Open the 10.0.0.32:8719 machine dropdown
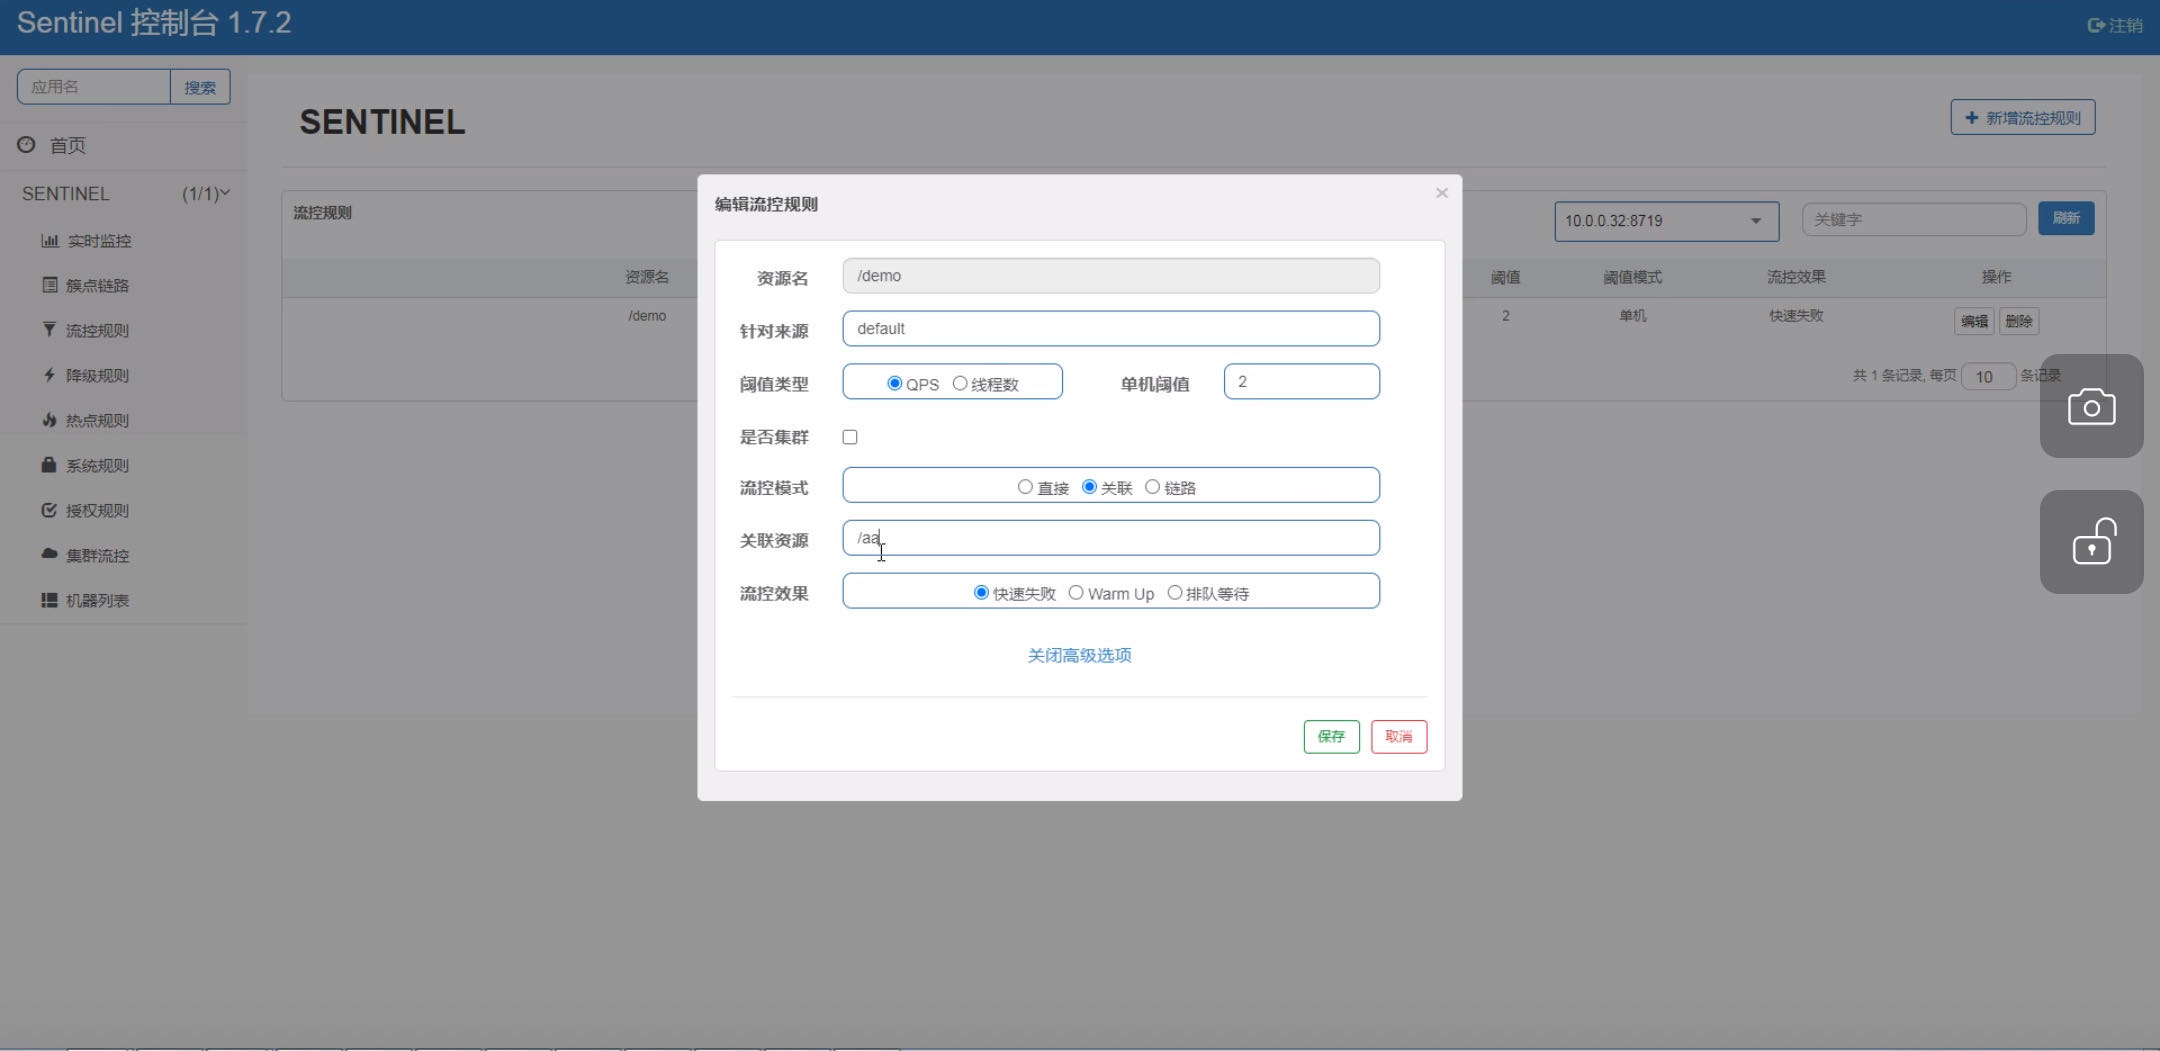The width and height of the screenshot is (2160, 1051). tap(1666, 221)
